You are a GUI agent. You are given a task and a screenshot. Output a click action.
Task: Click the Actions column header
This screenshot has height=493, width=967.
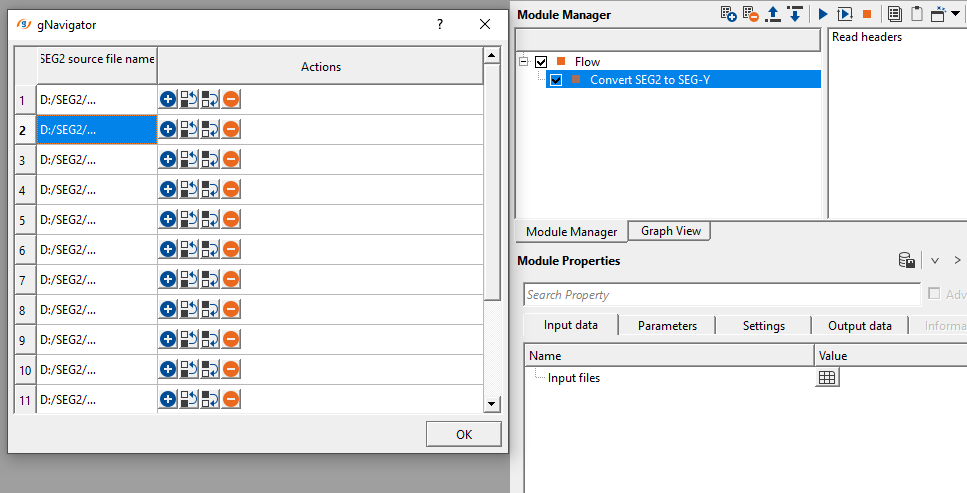pyautogui.click(x=321, y=66)
